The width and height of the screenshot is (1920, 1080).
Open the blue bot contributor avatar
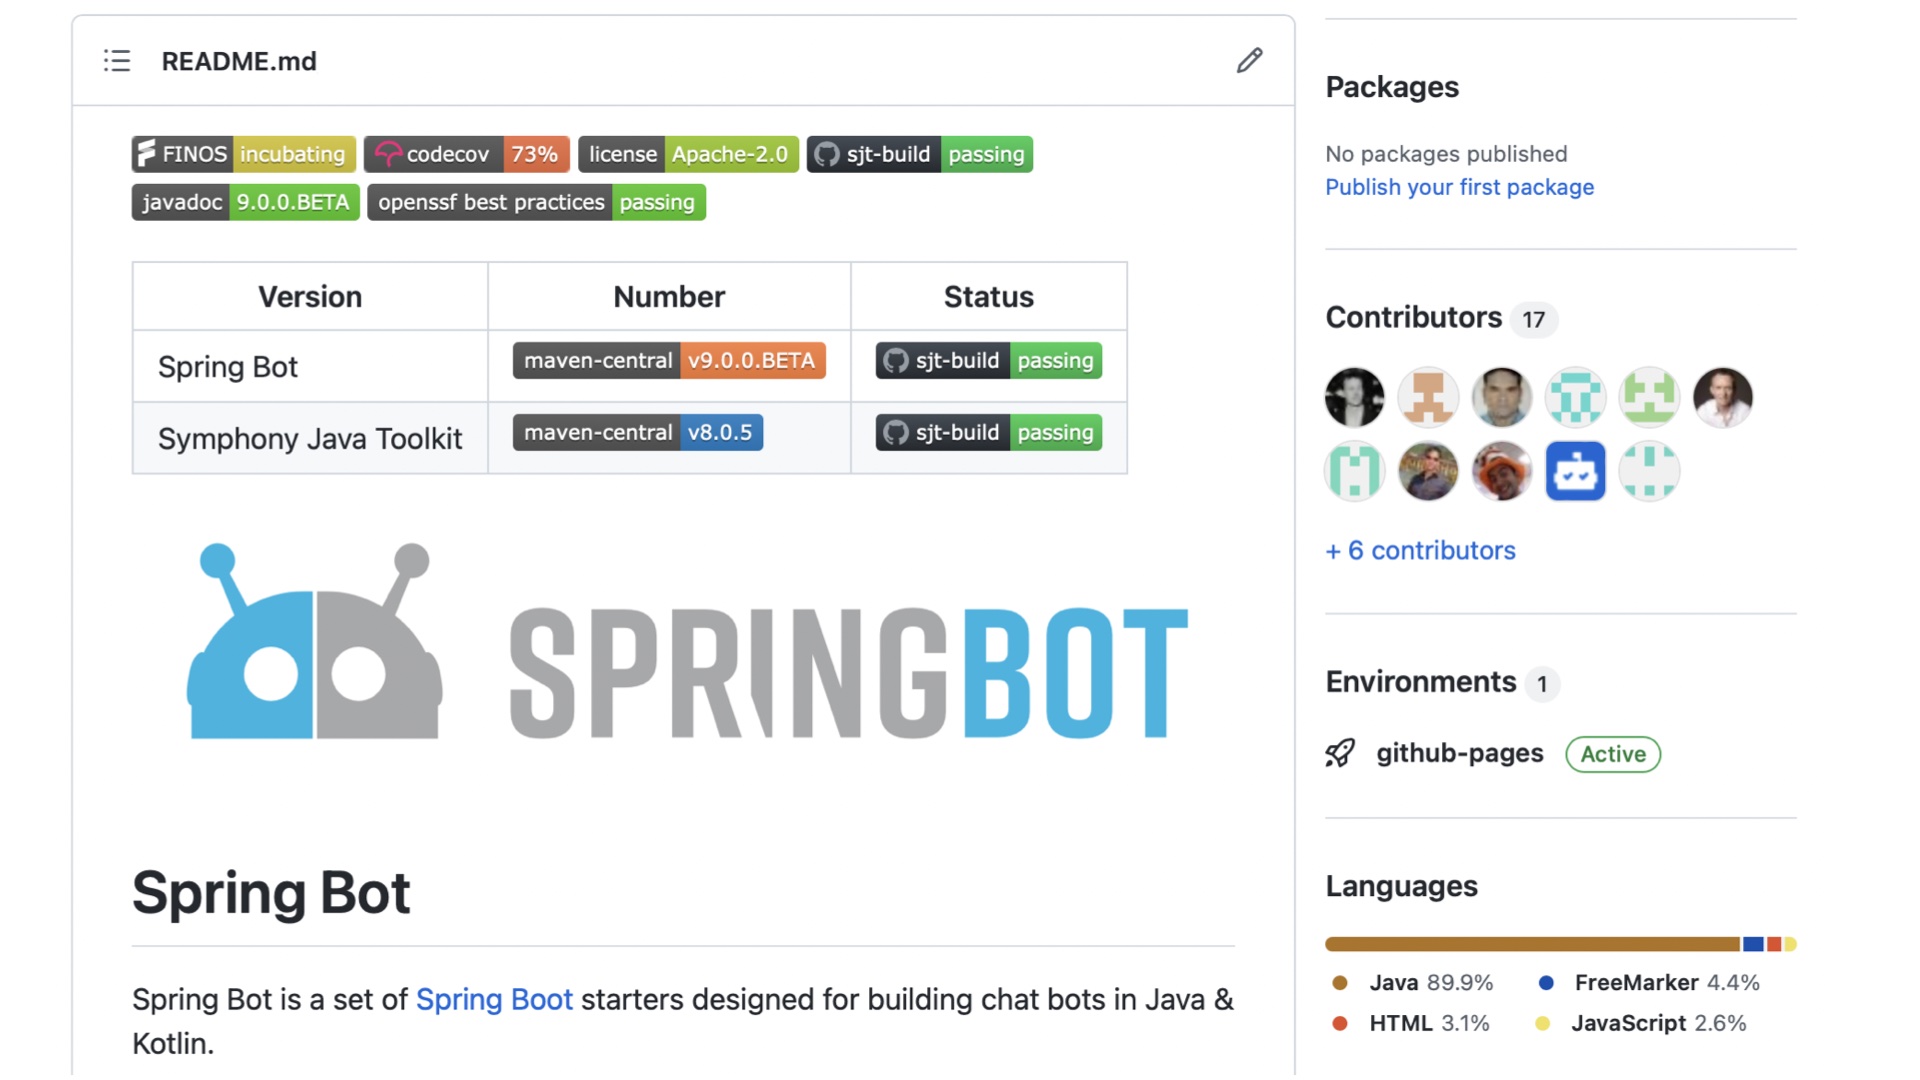coord(1575,471)
